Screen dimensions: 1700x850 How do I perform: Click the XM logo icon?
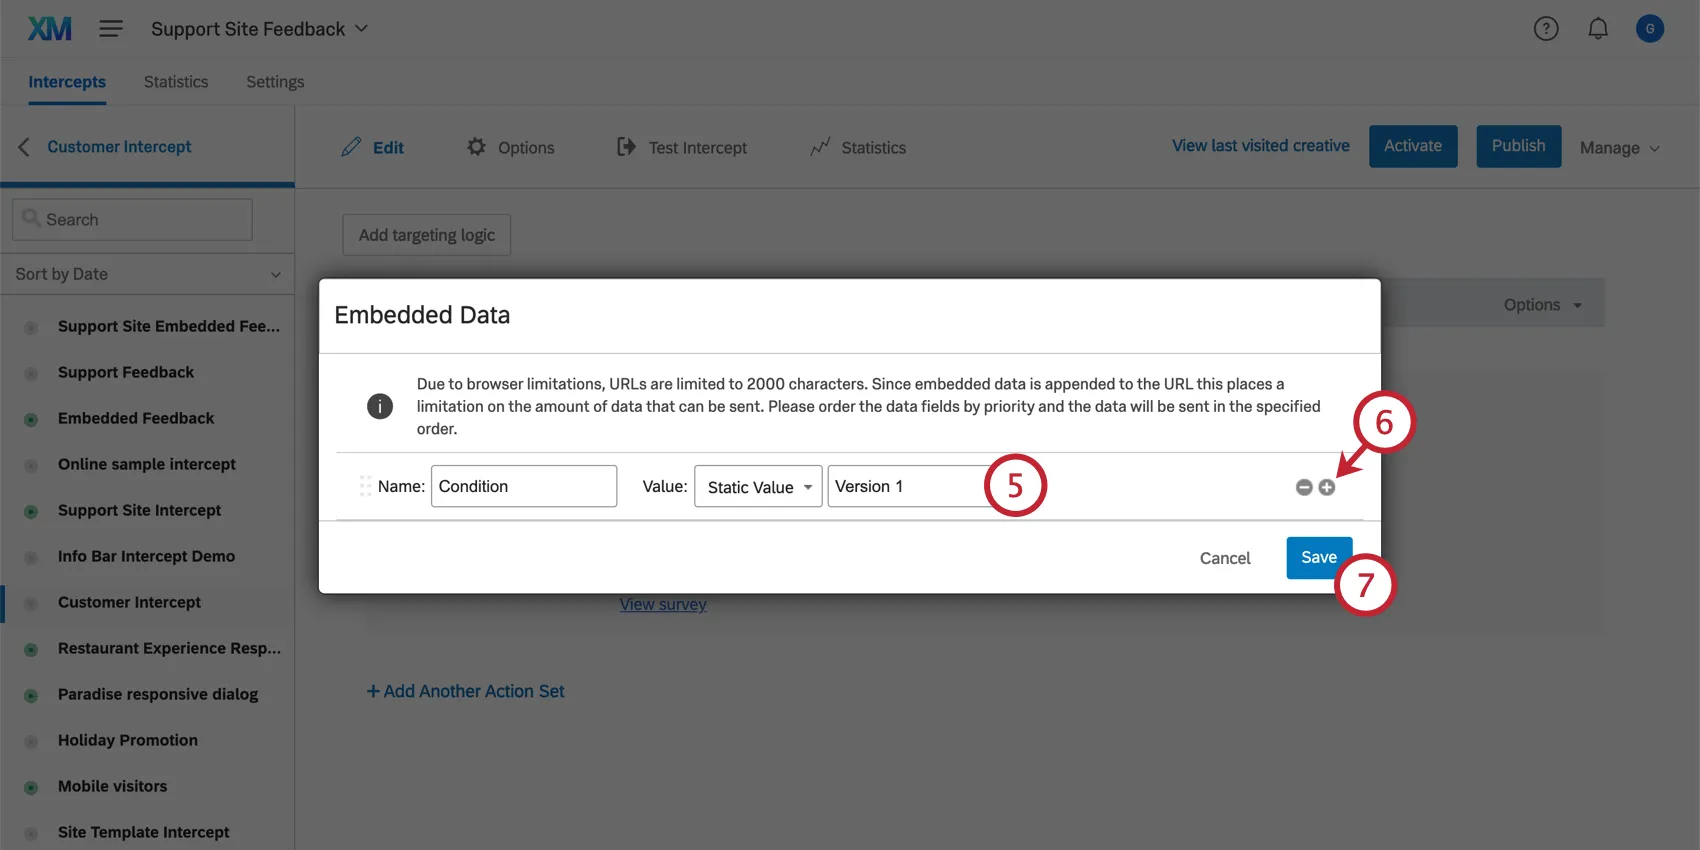click(50, 29)
